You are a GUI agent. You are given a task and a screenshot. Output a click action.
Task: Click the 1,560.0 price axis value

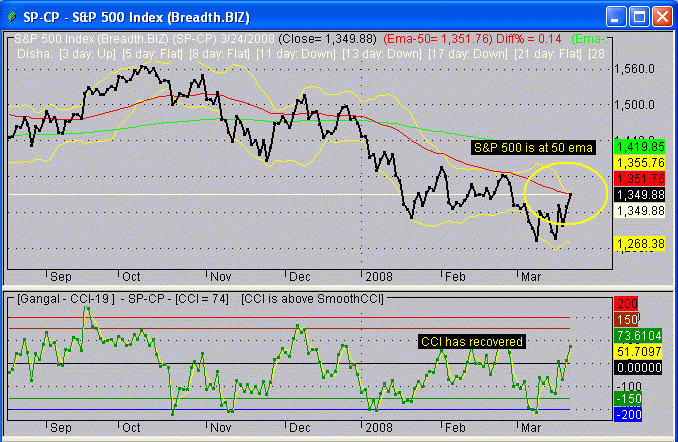[634, 69]
